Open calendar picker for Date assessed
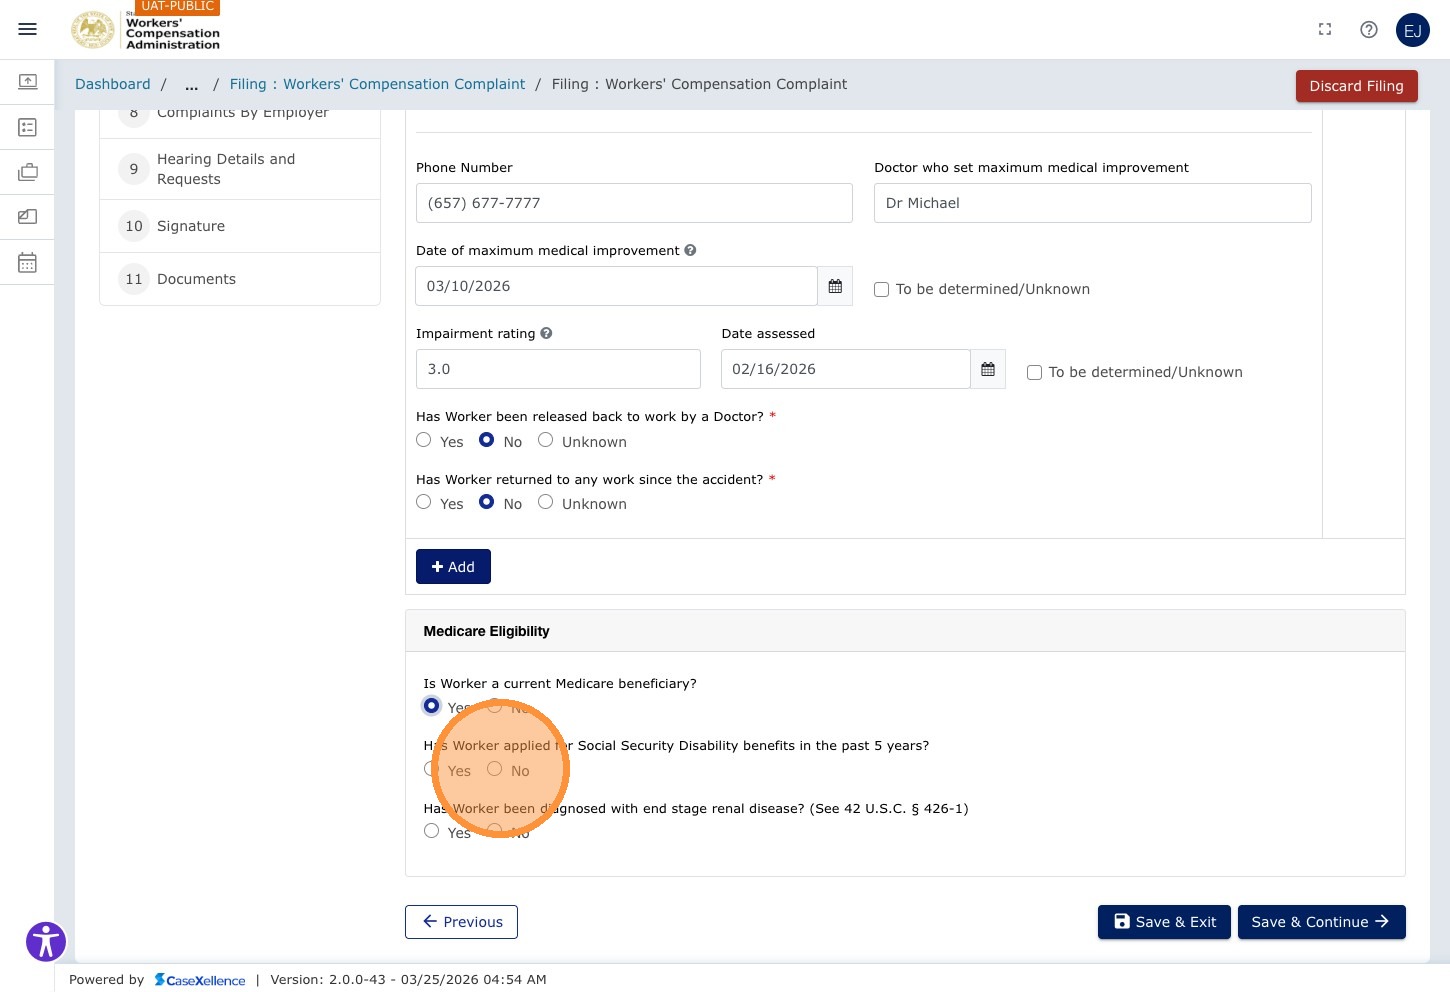The width and height of the screenshot is (1450, 992). (x=988, y=369)
